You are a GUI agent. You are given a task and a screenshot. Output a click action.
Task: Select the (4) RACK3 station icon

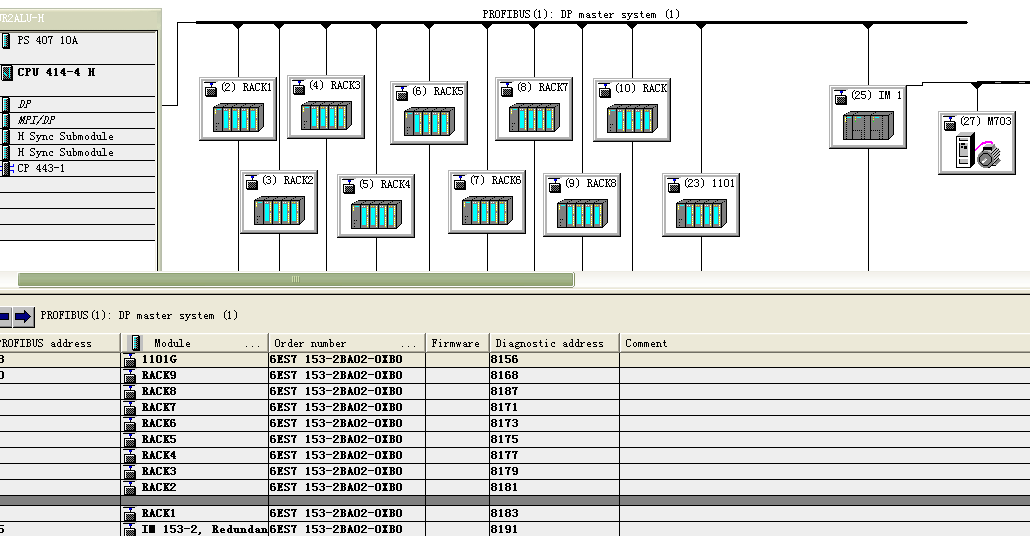[x=326, y=107]
